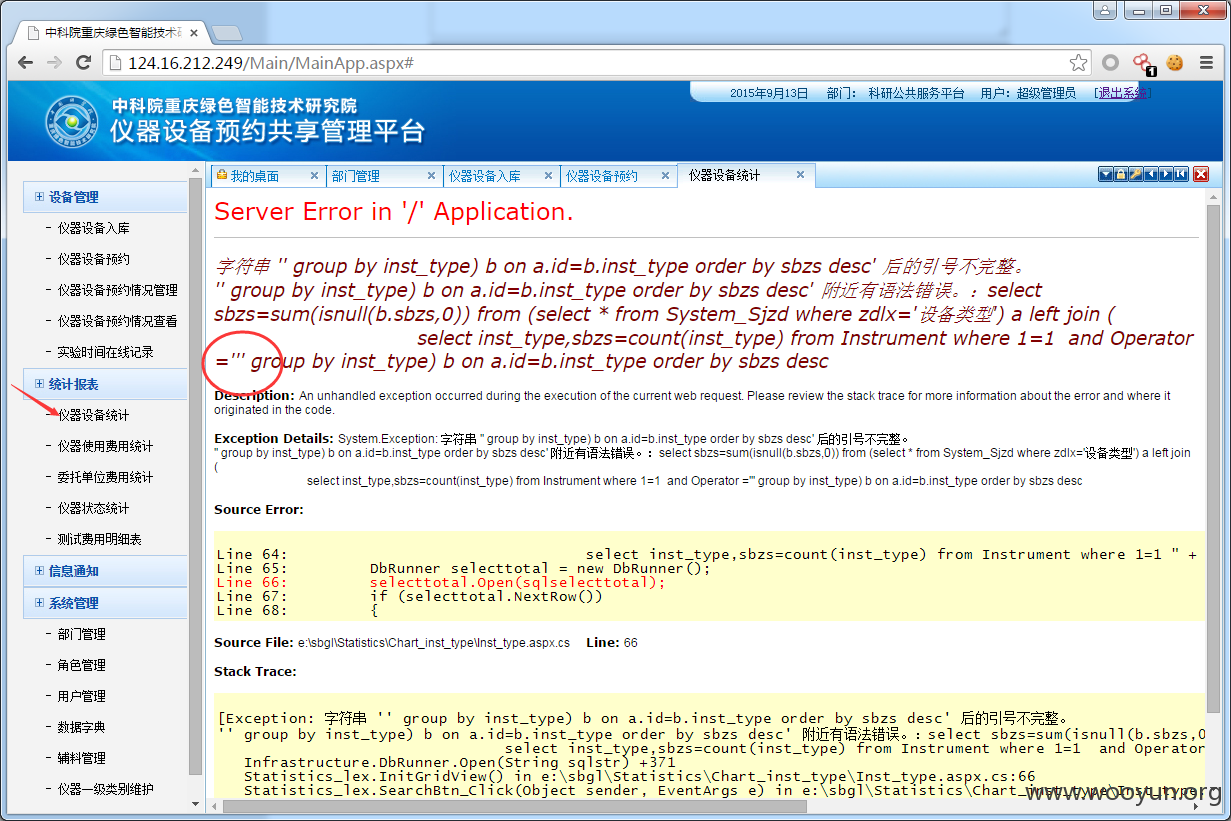1231x821 pixels.
Task: Click the platform logo emblem
Action: pyautogui.click(x=71, y=121)
